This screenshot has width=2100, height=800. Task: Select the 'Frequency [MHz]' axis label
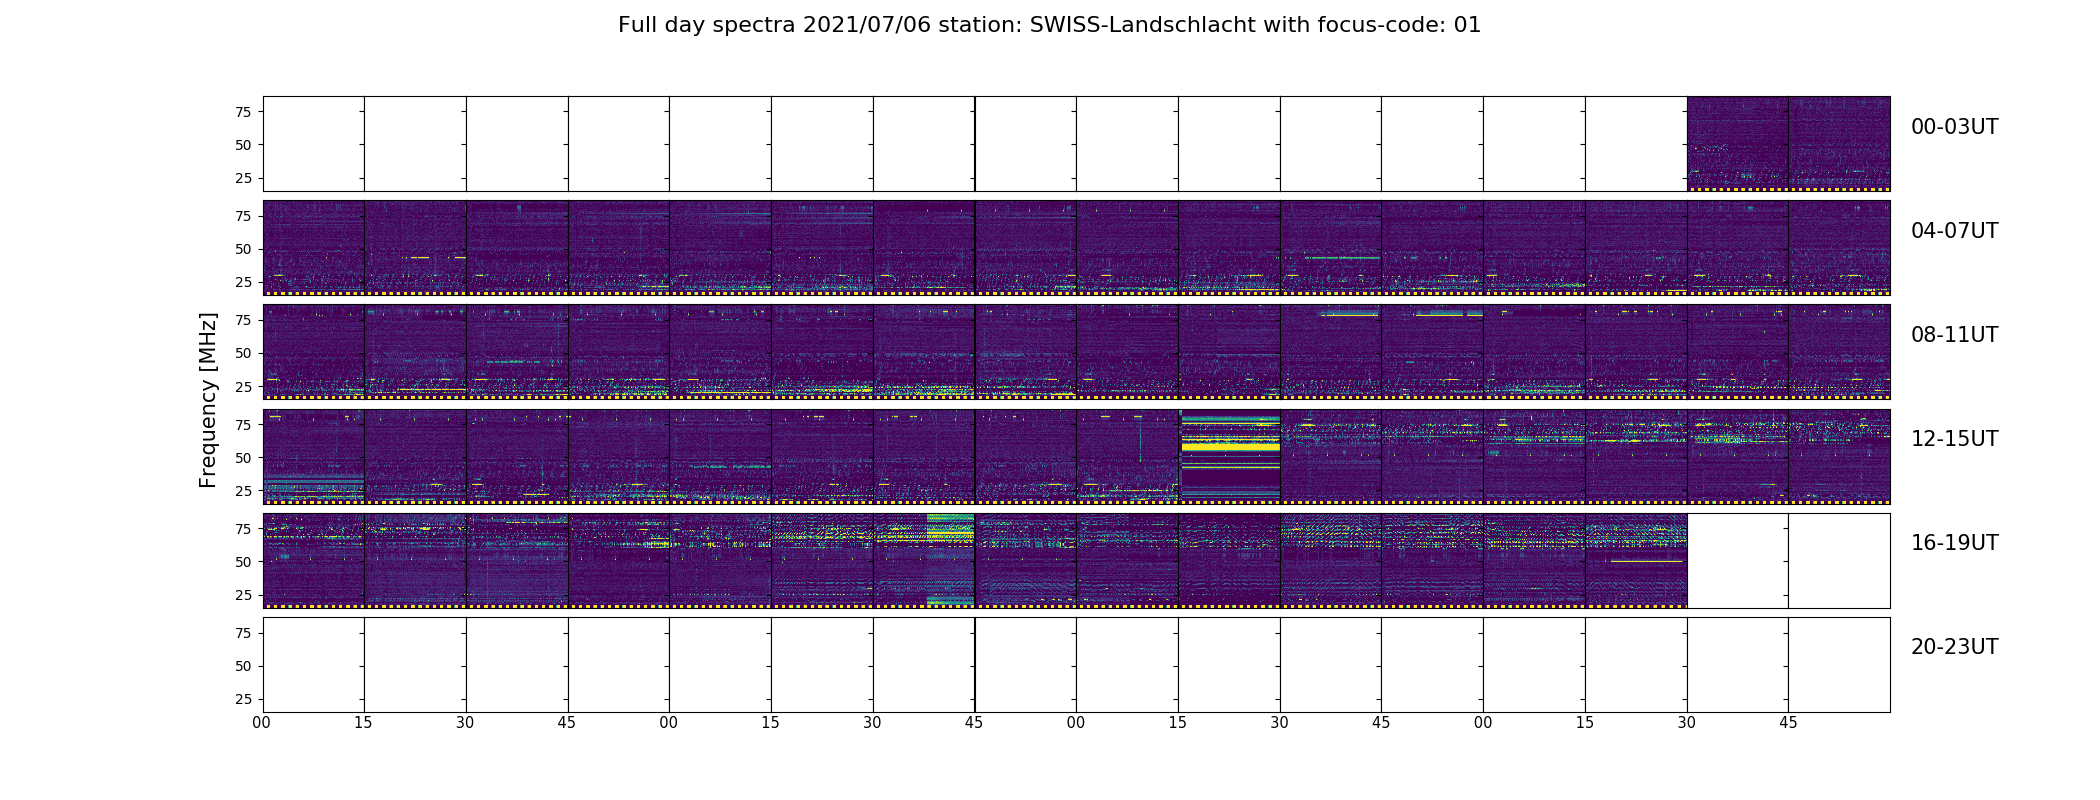(x=208, y=400)
